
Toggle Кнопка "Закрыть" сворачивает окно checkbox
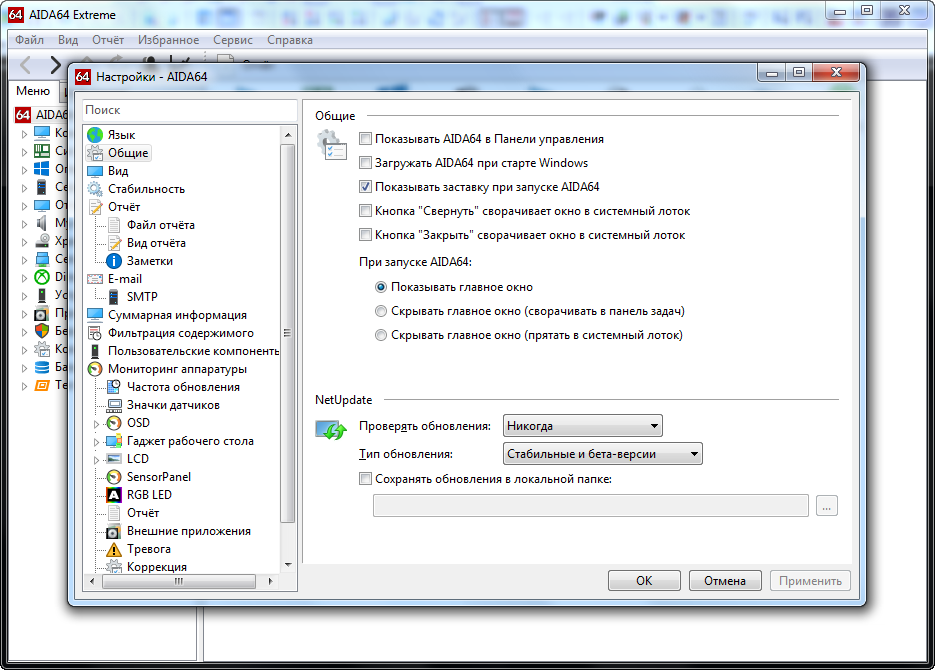point(366,235)
